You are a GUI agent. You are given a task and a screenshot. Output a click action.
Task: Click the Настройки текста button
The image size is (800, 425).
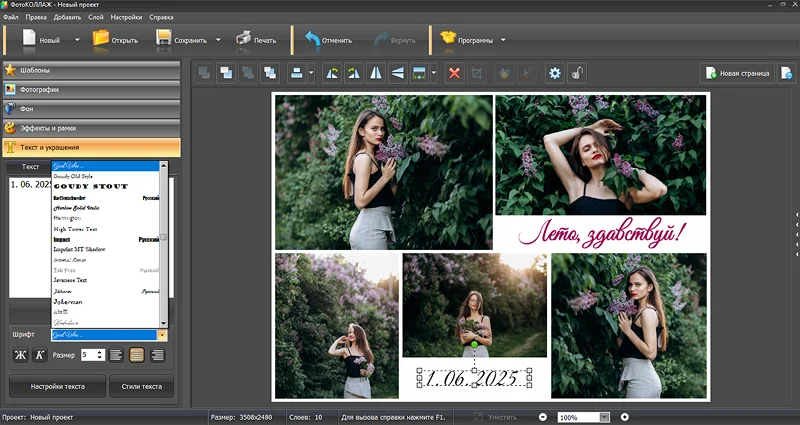tap(58, 386)
